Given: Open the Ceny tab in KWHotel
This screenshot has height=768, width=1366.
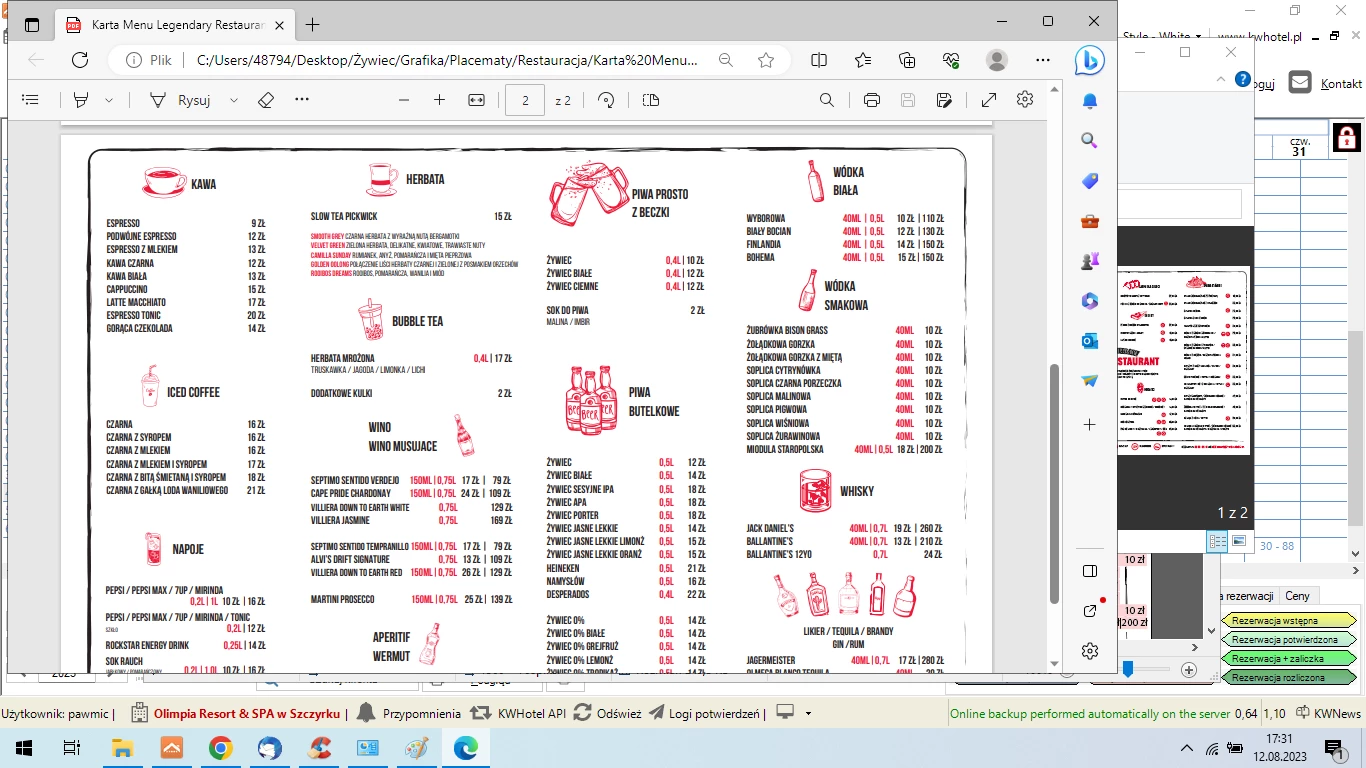Looking at the screenshot, I should tap(1297, 596).
